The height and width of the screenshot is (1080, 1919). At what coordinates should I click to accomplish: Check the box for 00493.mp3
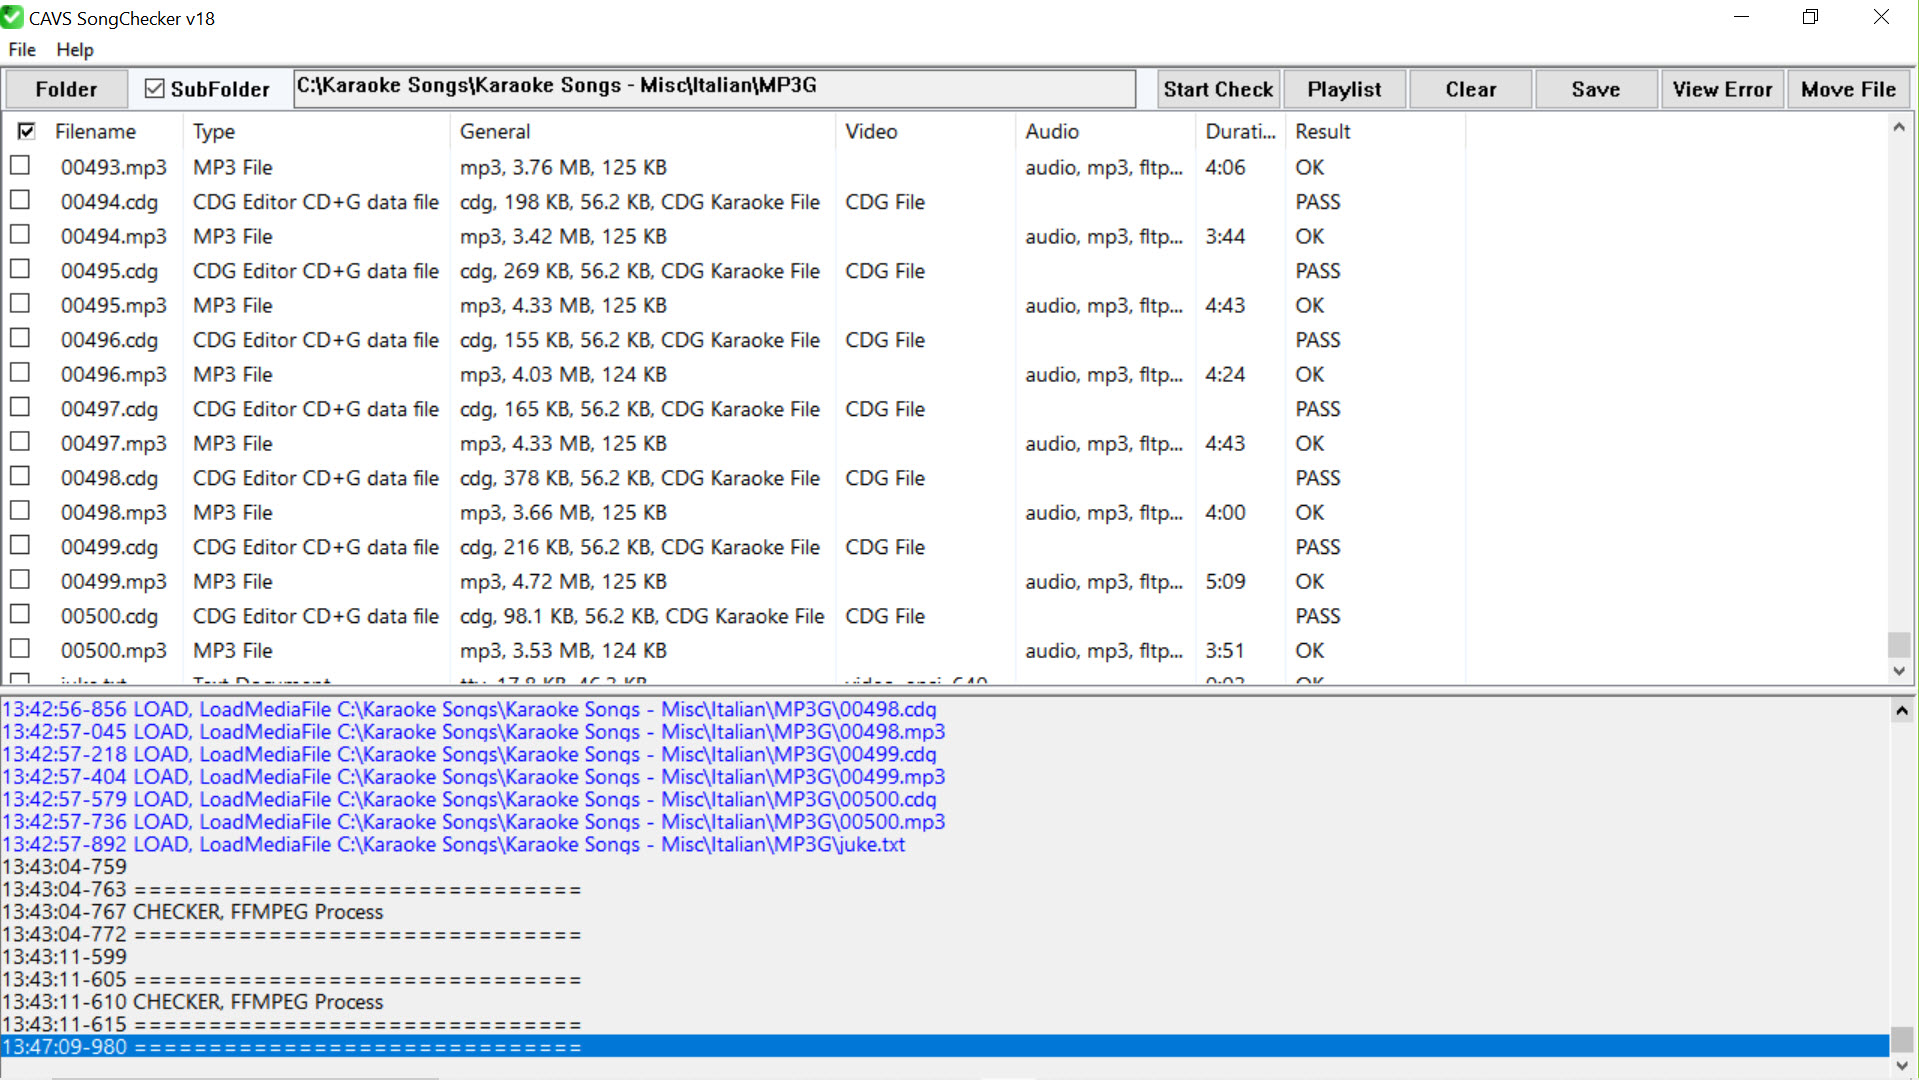pyautogui.click(x=20, y=166)
